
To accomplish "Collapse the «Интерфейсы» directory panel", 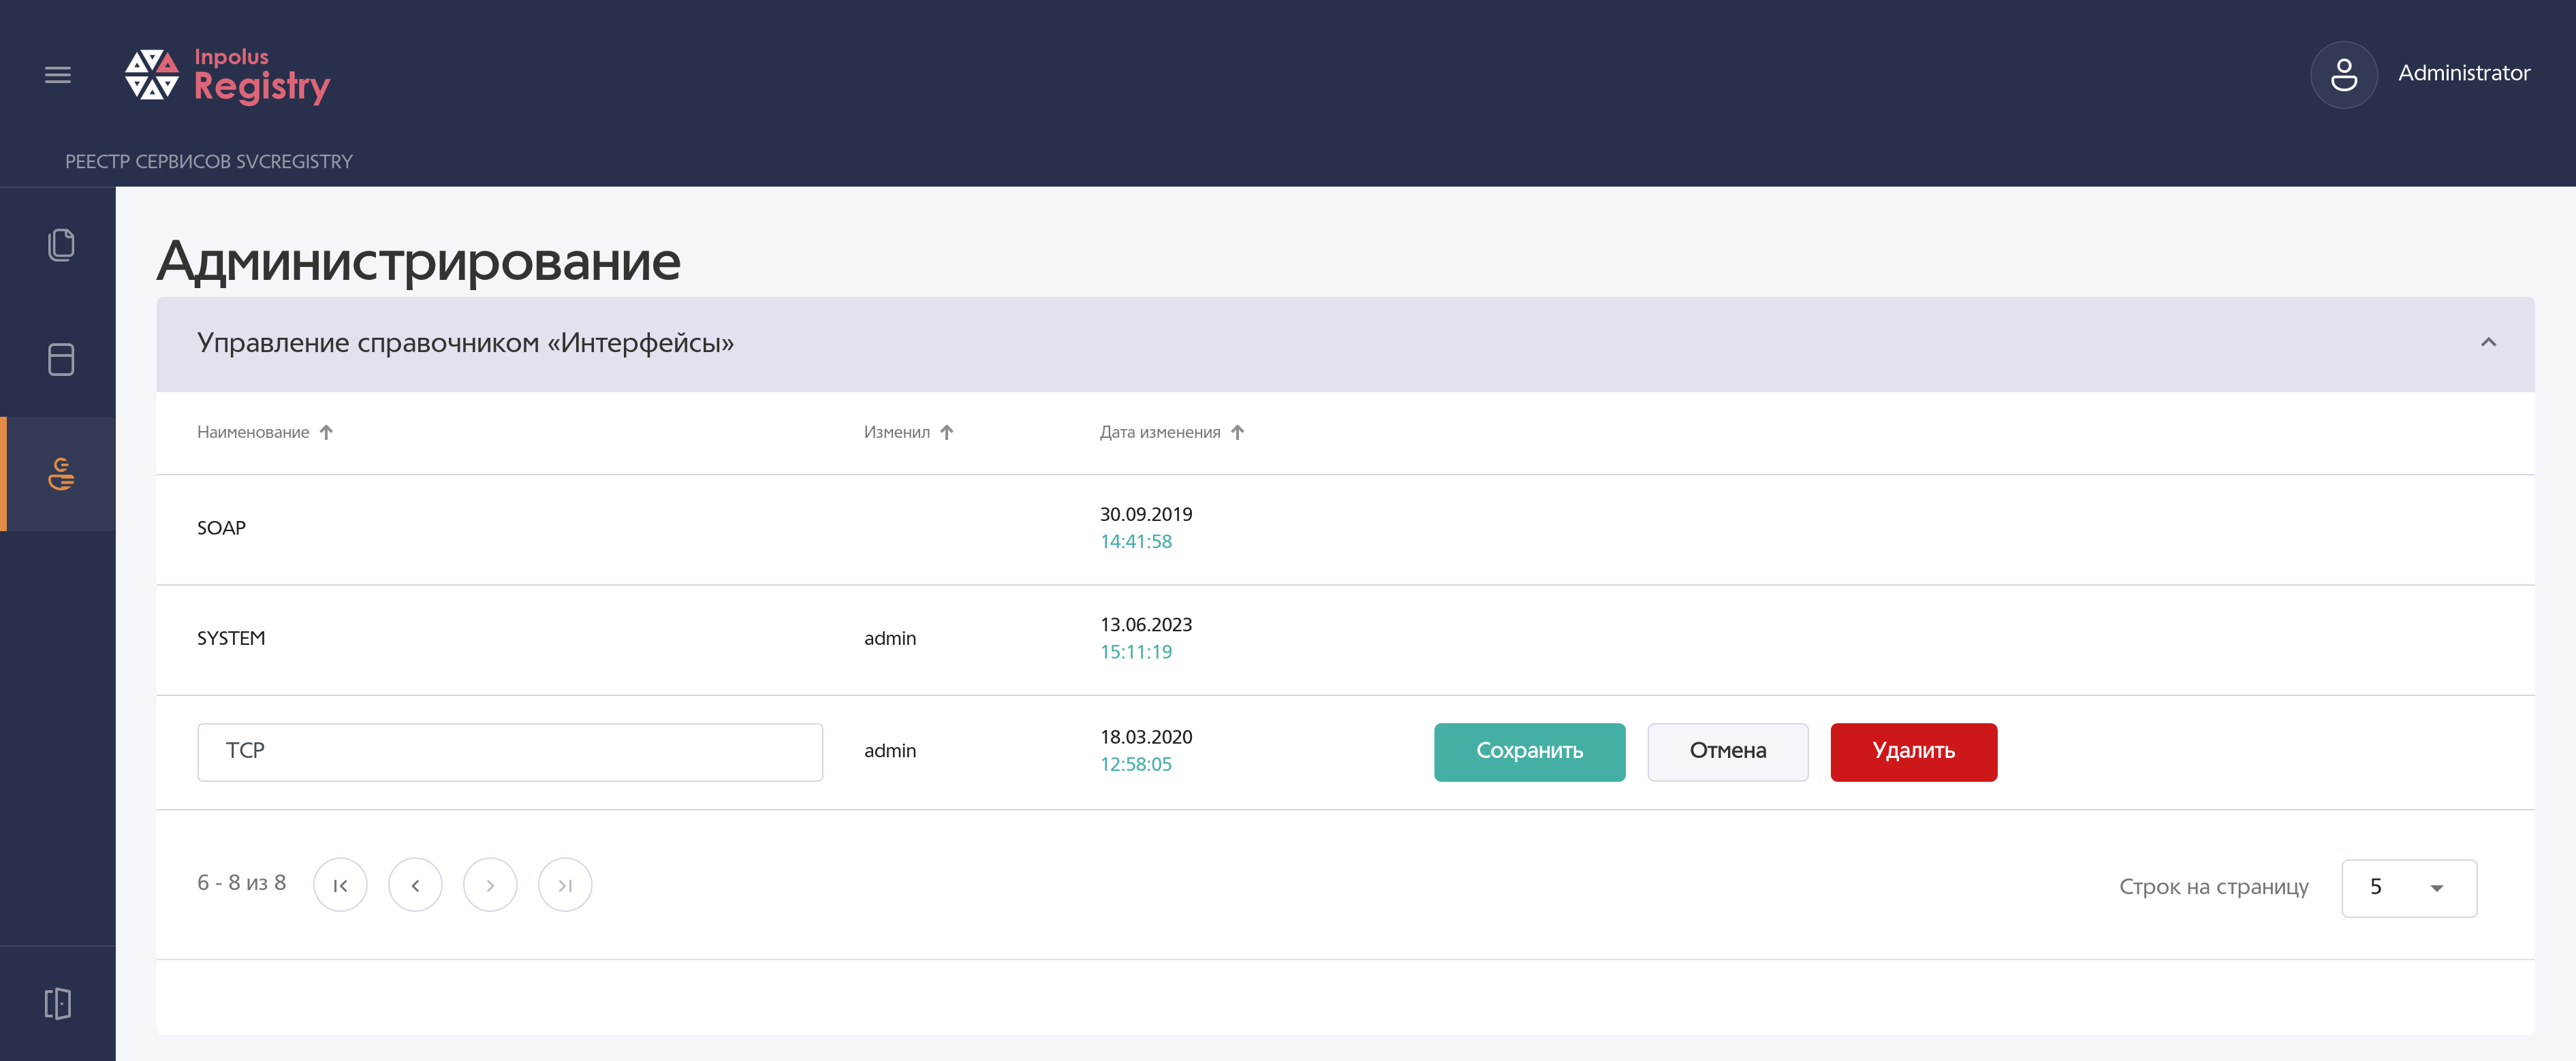I will [2488, 343].
